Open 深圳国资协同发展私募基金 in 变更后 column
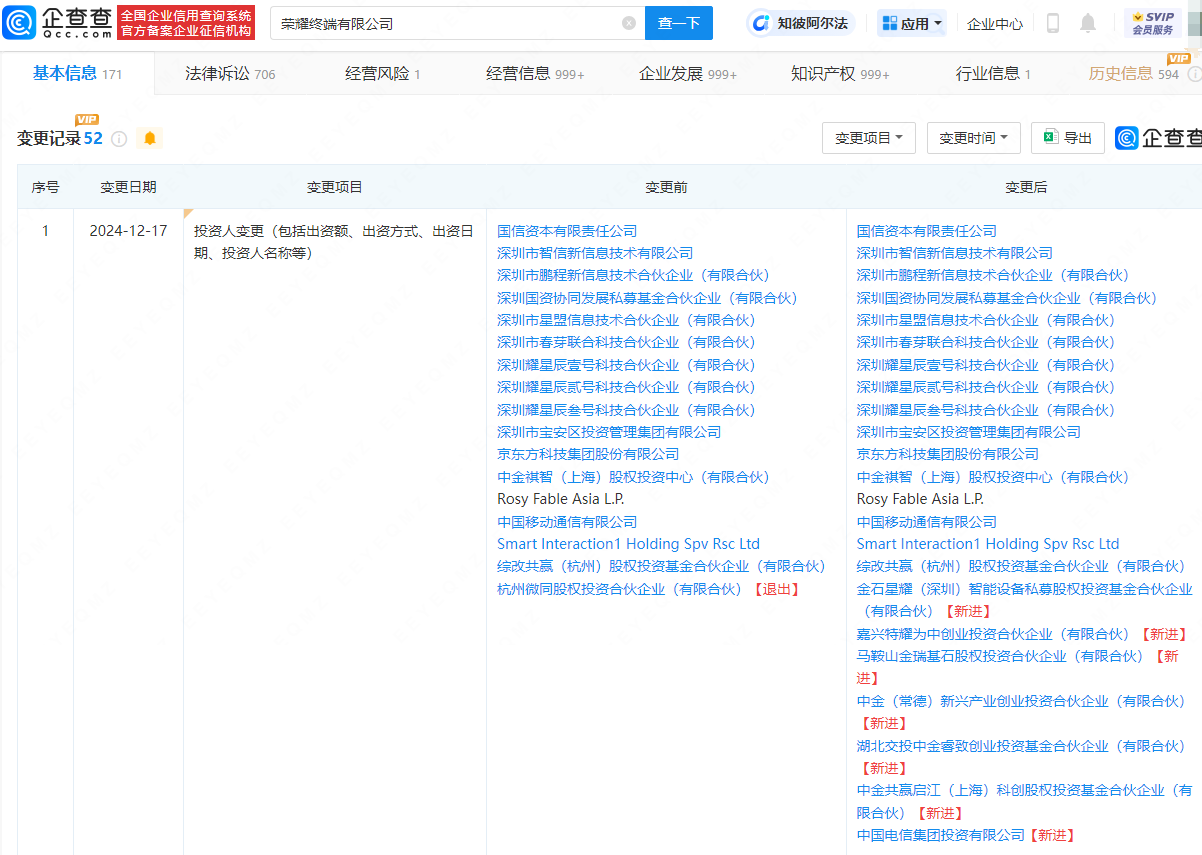The width and height of the screenshot is (1202, 855). pyautogui.click(x=1007, y=298)
